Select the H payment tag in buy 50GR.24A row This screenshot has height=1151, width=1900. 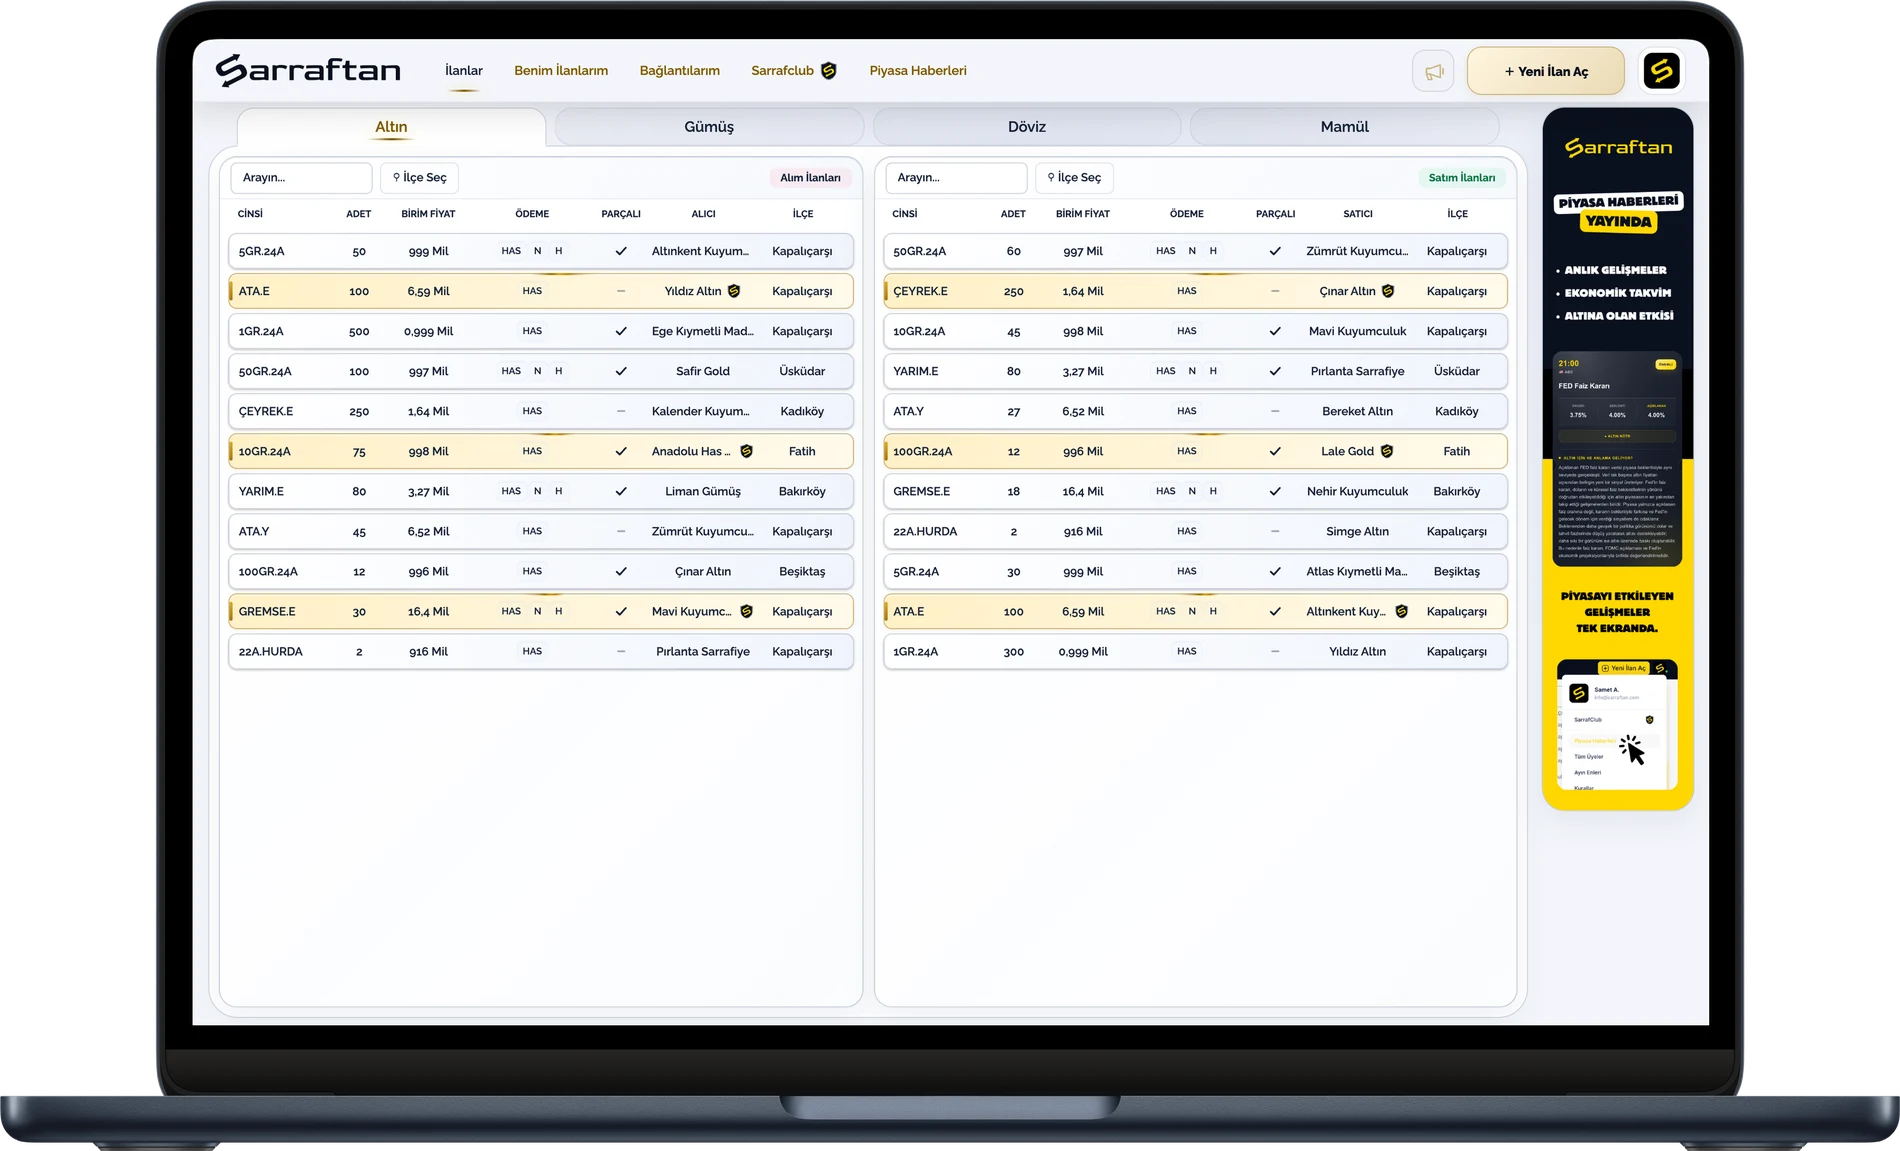point(559,371)
